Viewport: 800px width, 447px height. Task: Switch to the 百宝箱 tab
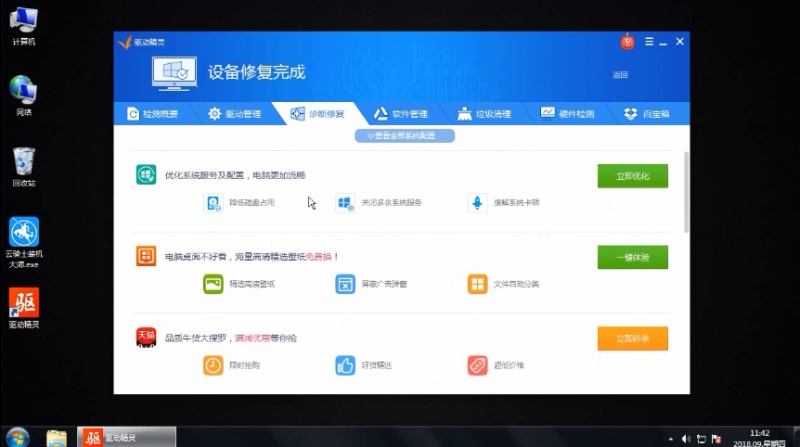646,114
